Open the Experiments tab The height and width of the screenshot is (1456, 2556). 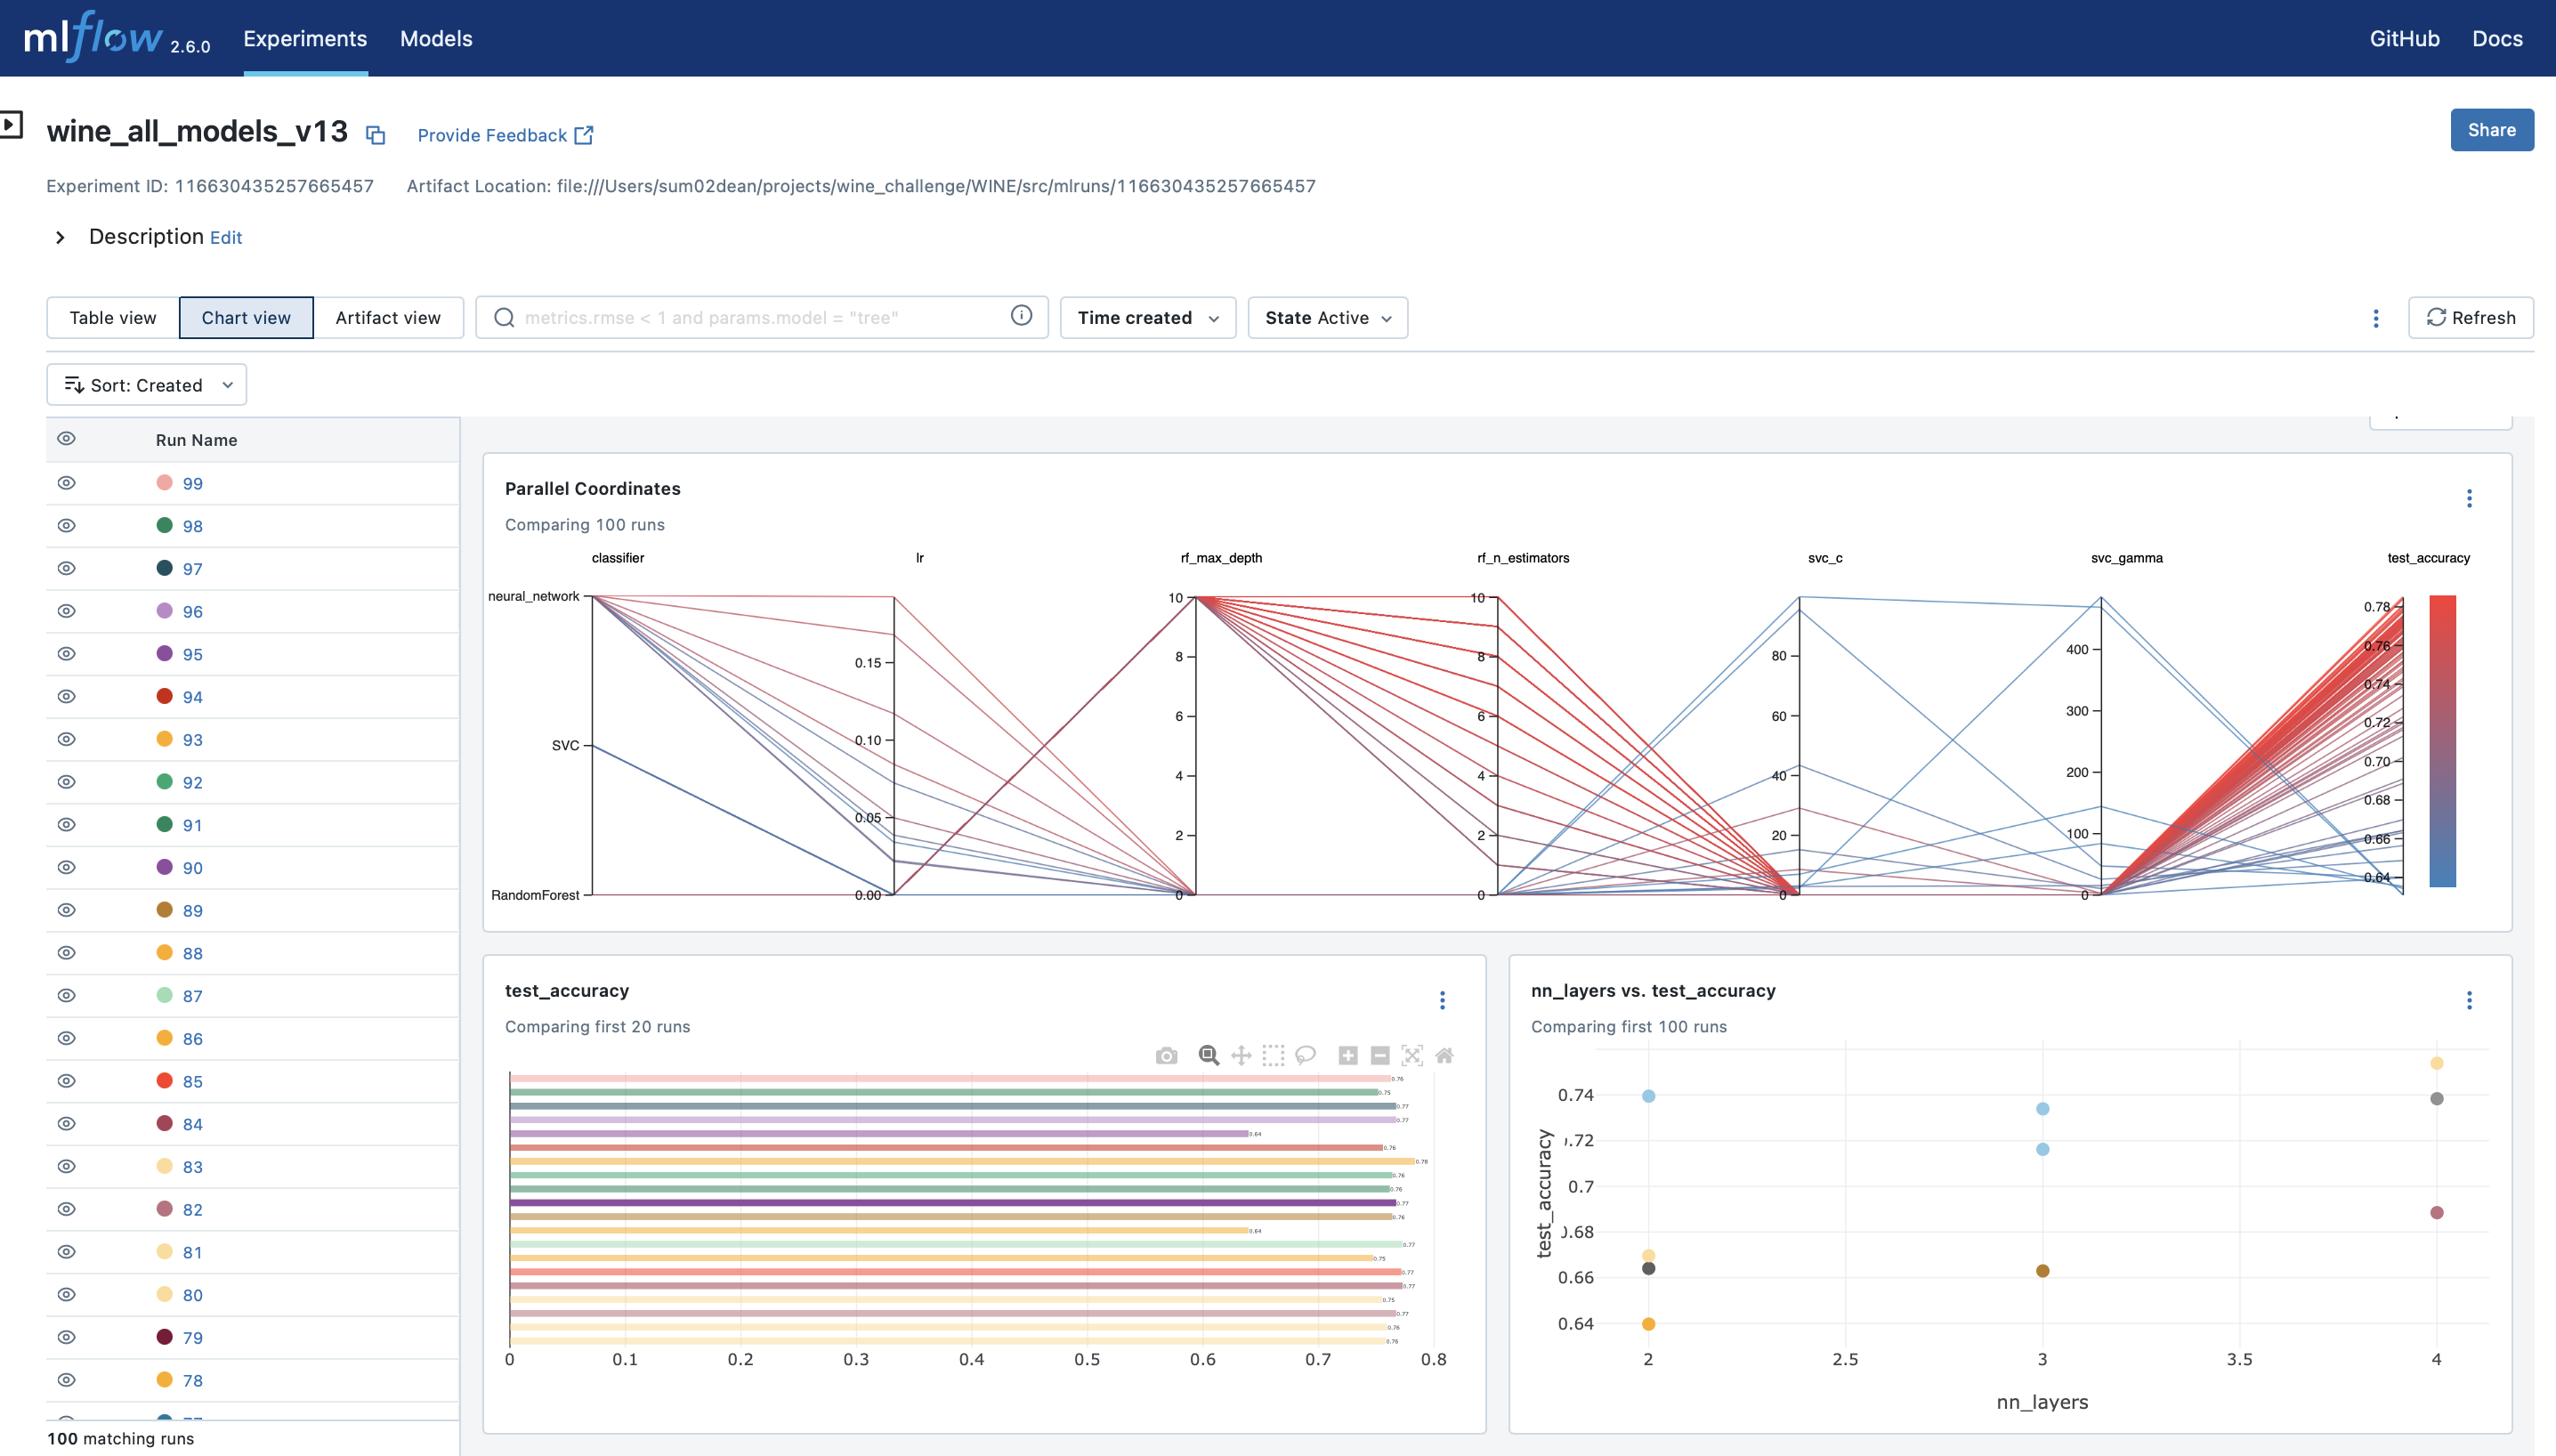point(305,38)
